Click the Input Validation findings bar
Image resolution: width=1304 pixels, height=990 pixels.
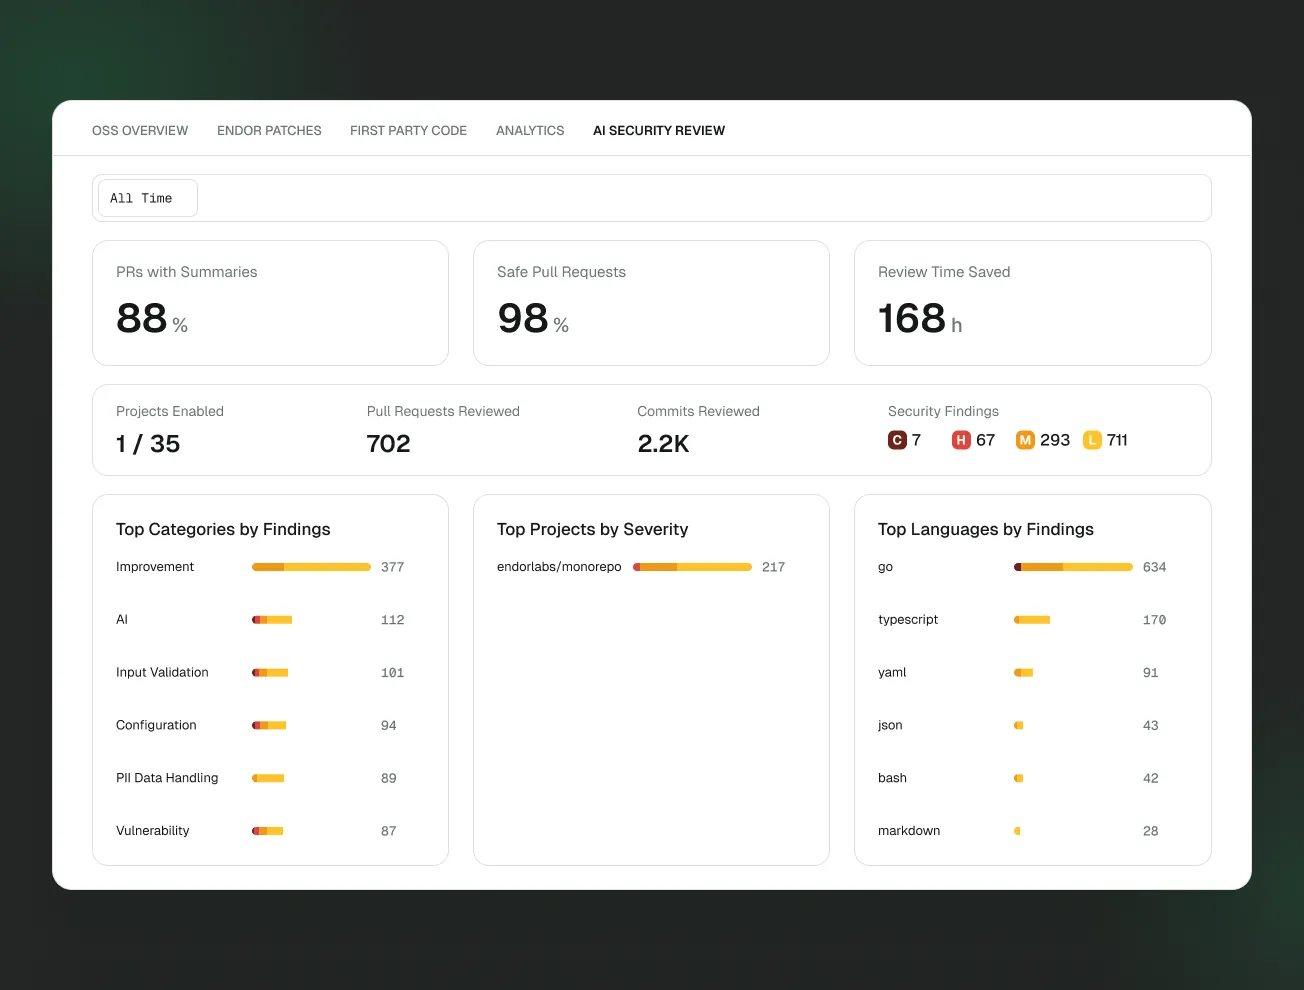coord(270,673)
